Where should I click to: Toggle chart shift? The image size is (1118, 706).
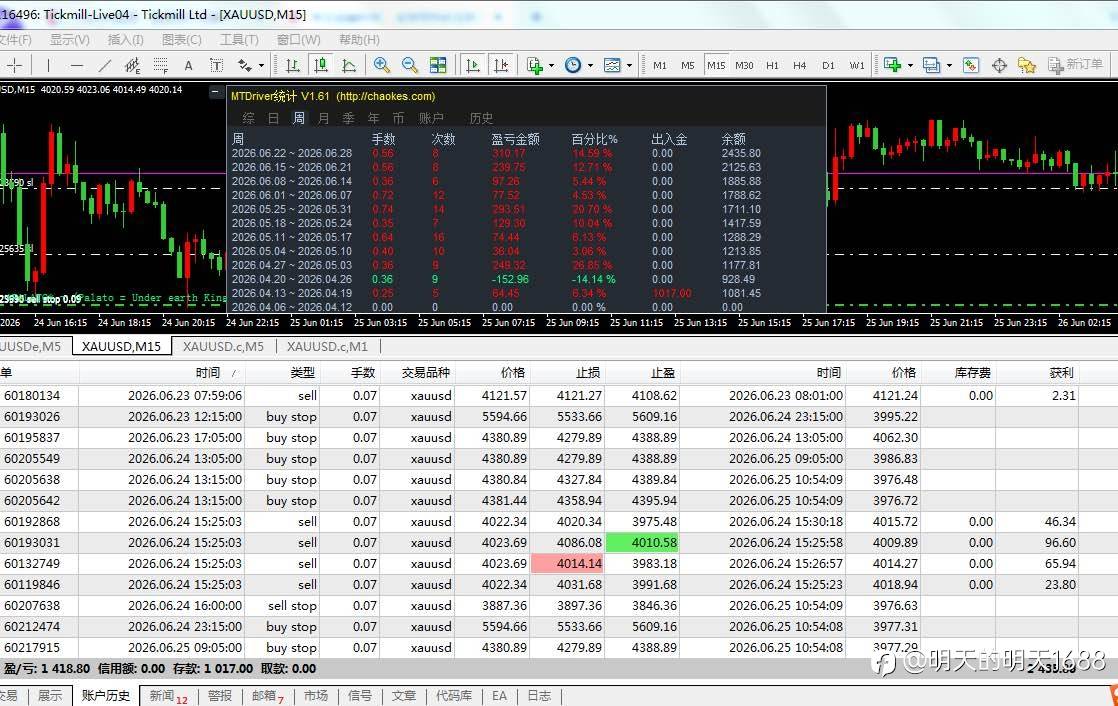pos(501,66)
